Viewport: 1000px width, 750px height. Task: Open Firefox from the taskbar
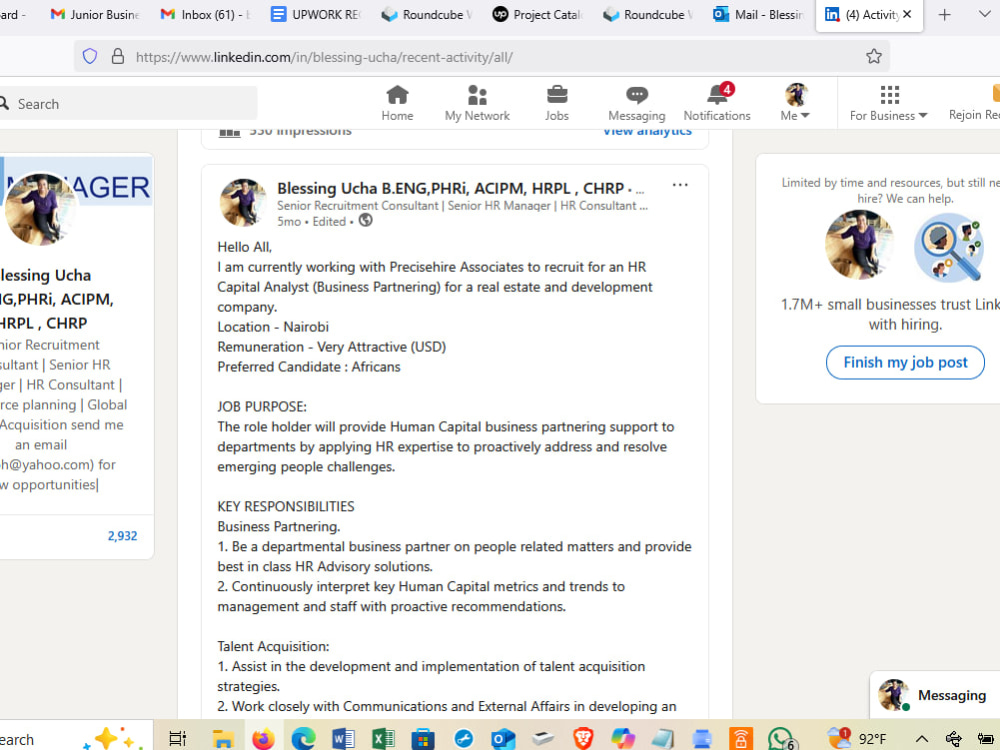tap(263, 739)
